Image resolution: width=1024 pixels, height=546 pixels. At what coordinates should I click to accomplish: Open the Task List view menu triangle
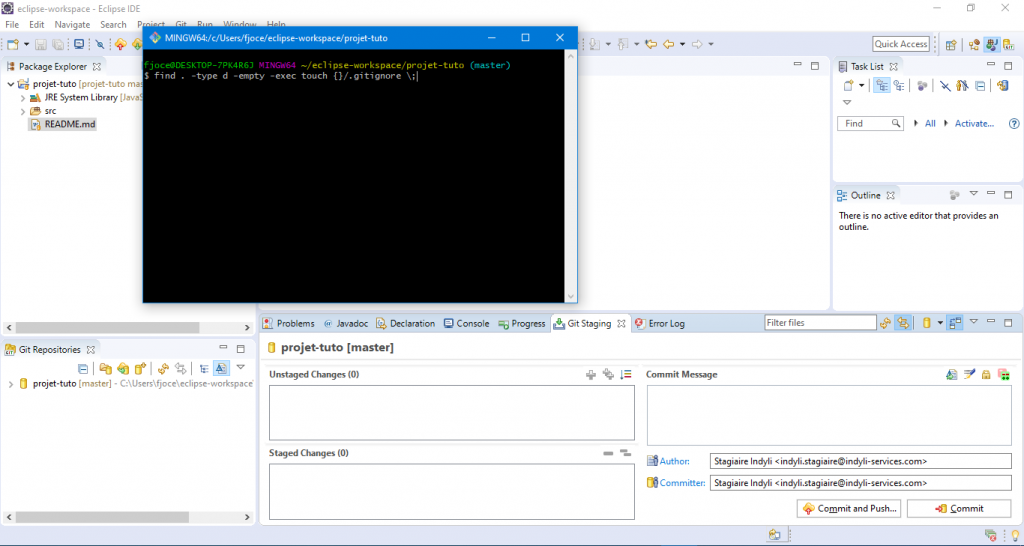(847, 103)
